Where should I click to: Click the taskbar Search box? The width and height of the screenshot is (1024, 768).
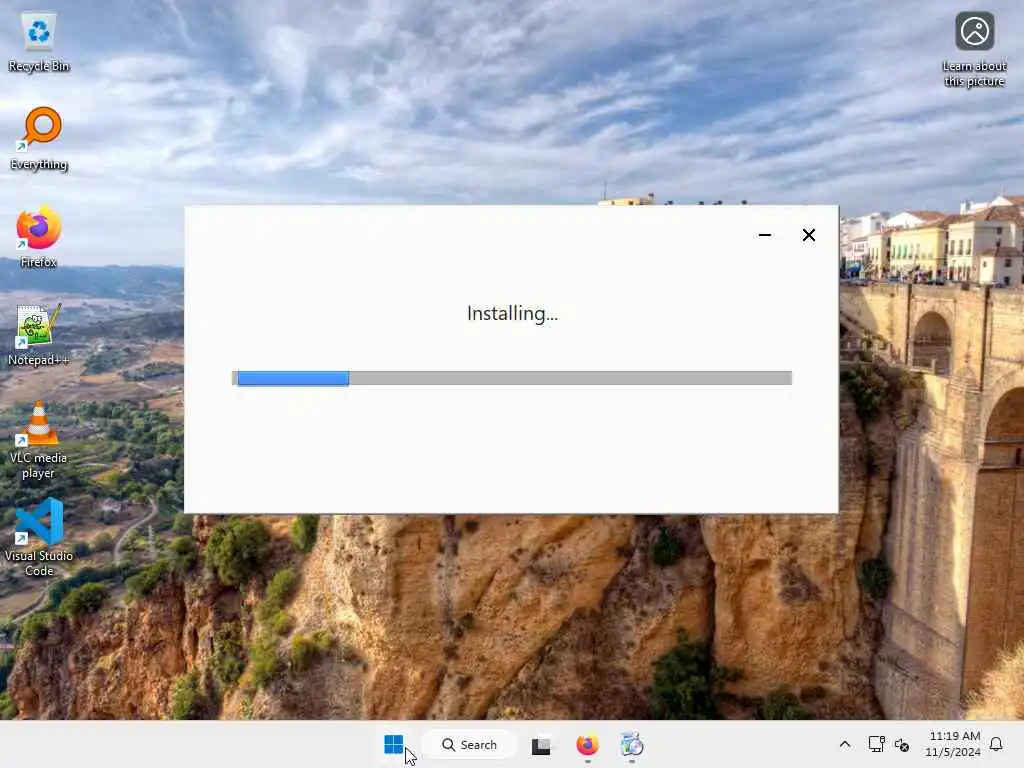(x=470, y=744)
